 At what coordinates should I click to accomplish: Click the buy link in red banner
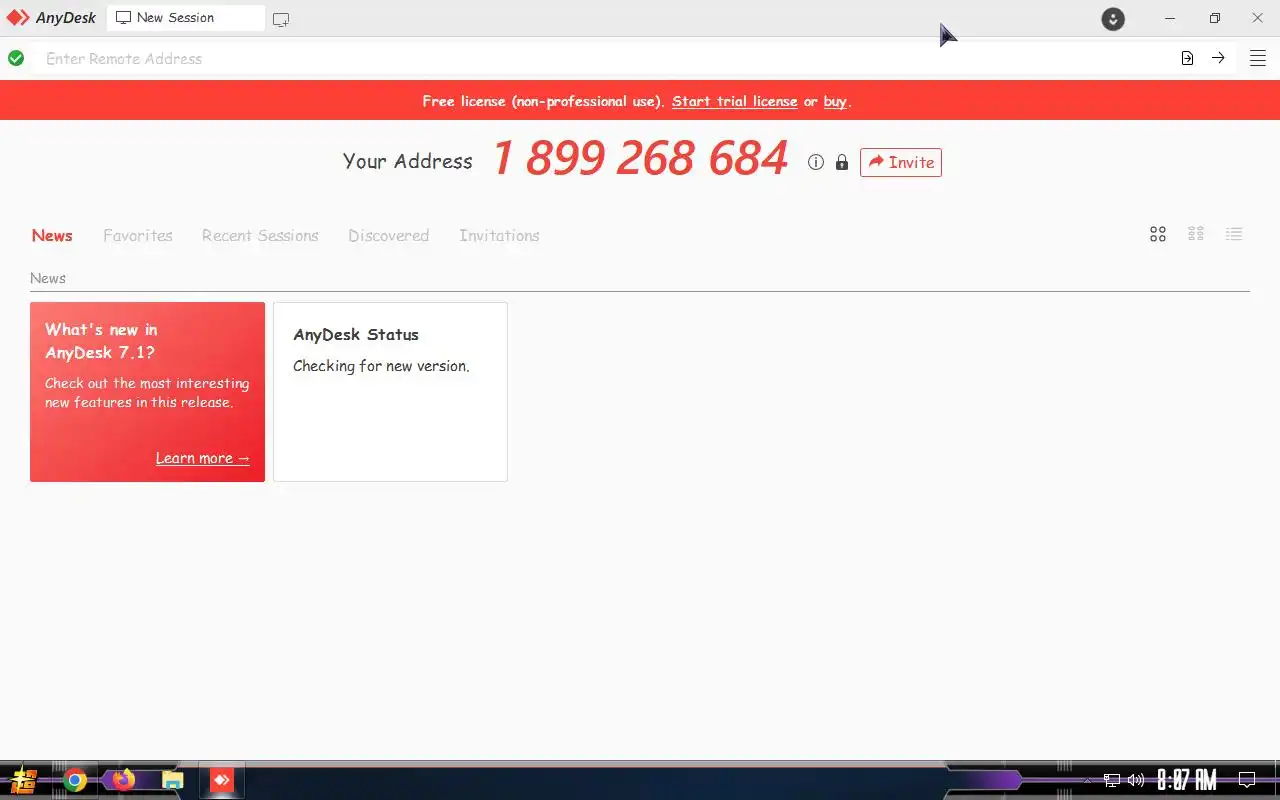tap(835, 101)
